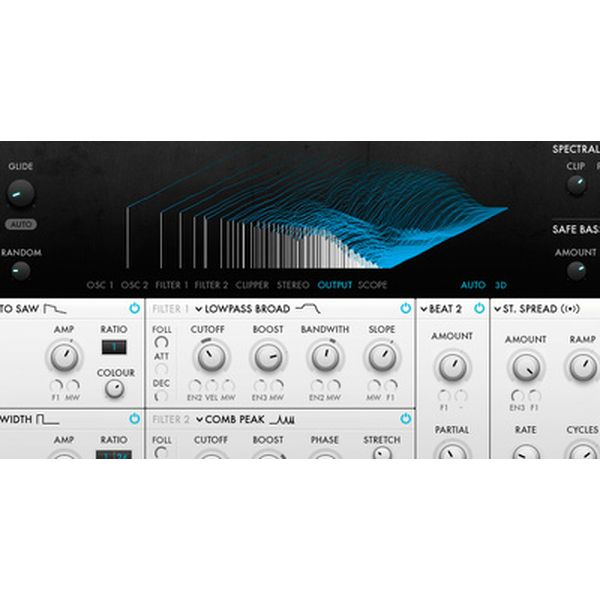Image resolution: width=600 pixels, height=600 pixels.
Task: Click the Filter 1 Slope knob
Action: [381, 356]
